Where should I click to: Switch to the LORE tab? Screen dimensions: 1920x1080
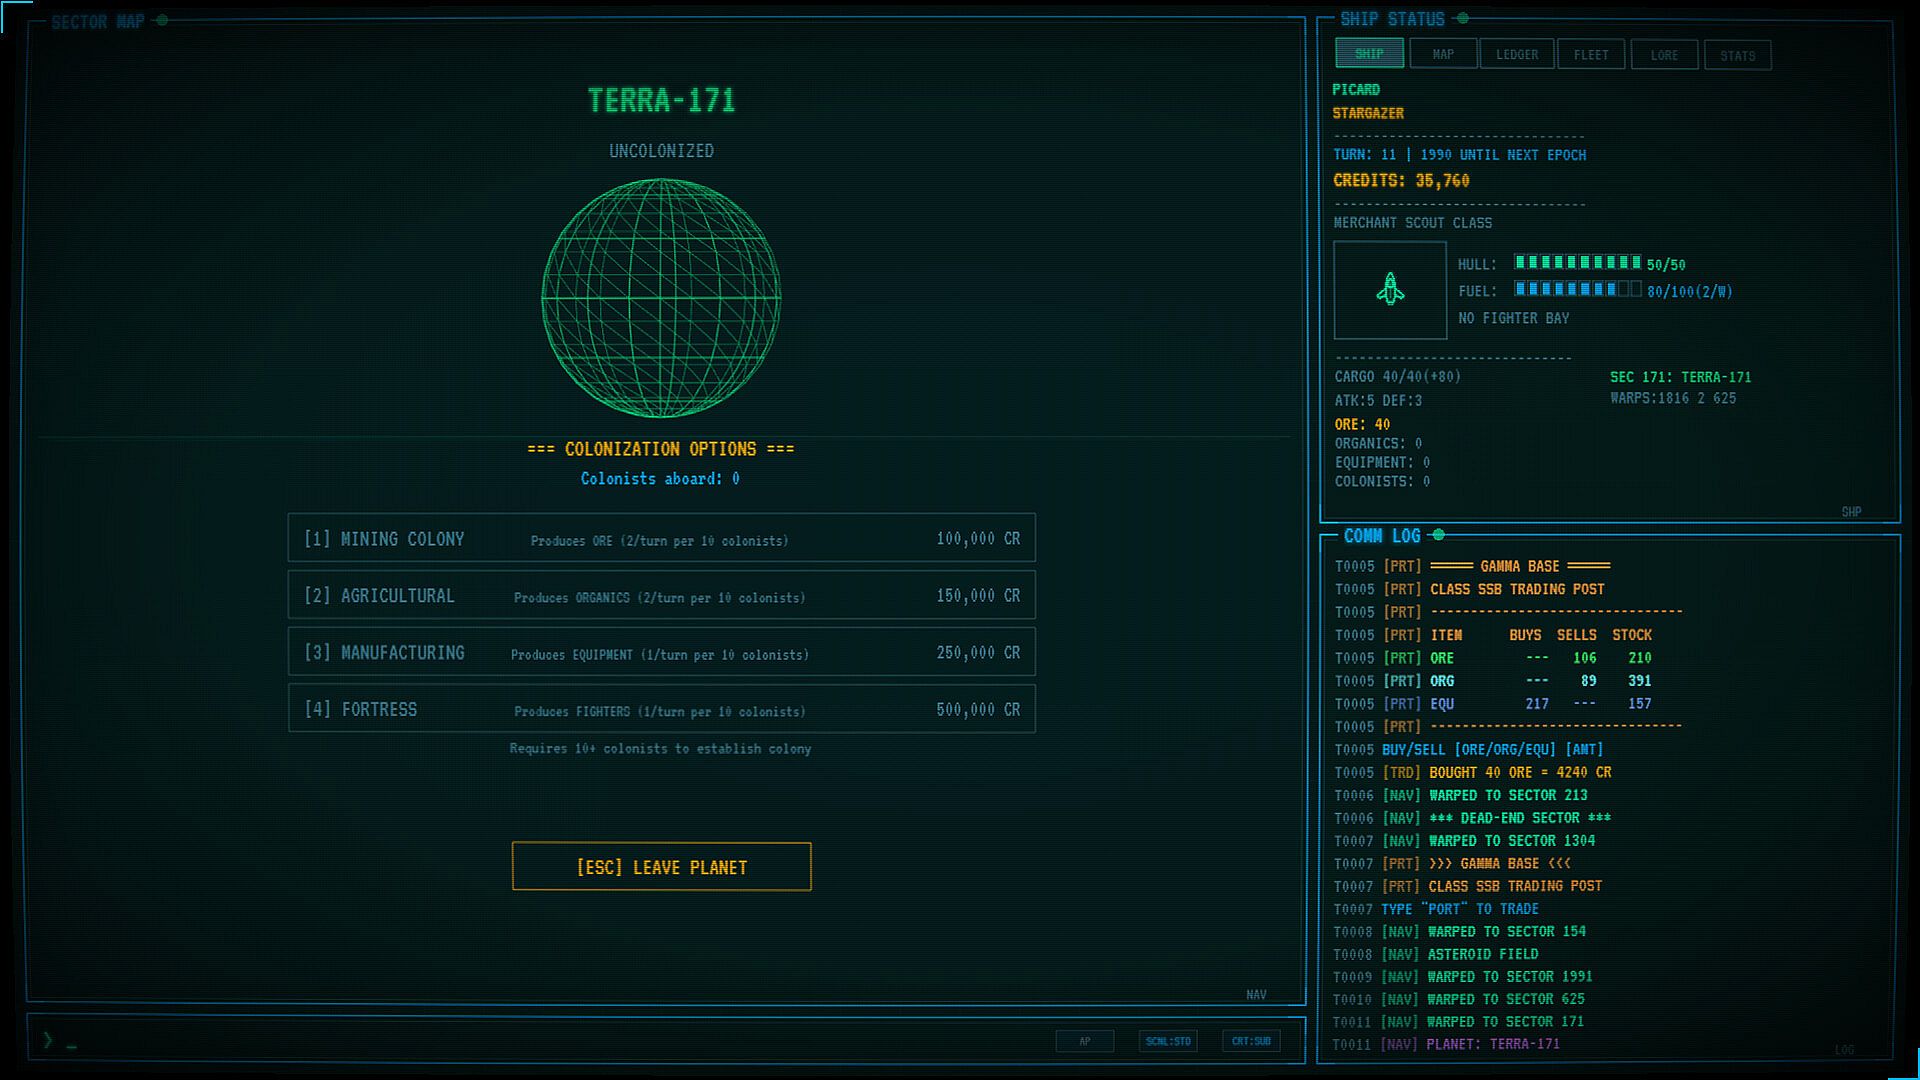[x=1664, y=55]
